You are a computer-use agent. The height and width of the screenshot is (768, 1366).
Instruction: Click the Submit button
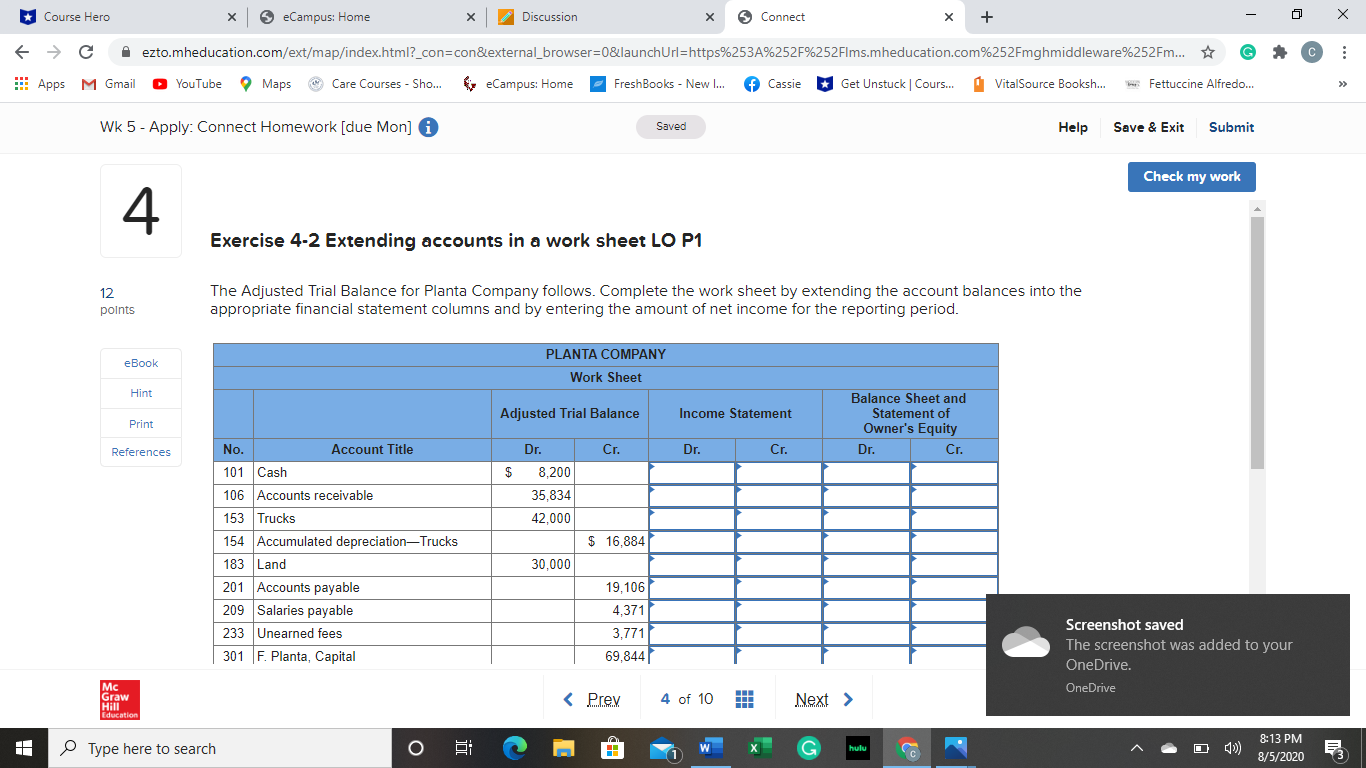coord(1231,127)
